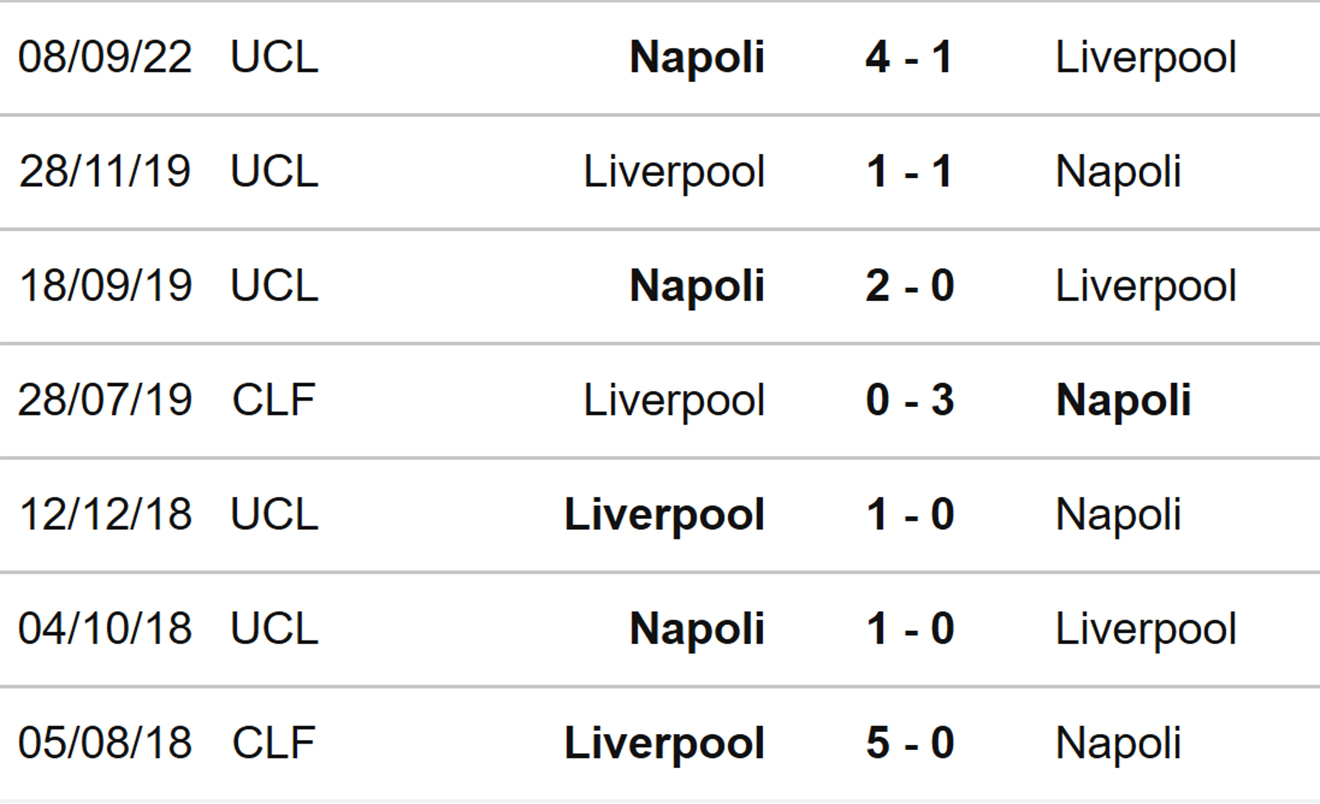Click the UCL label on 28/11/19

274,172
